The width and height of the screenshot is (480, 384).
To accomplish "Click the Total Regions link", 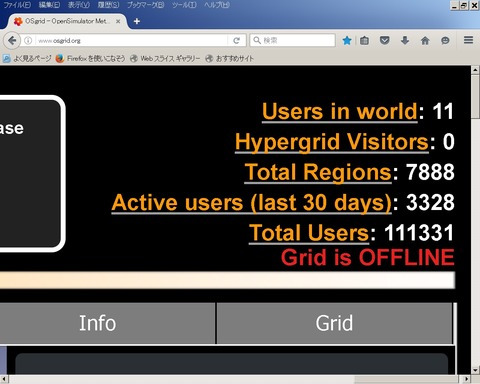I will [x=318, y=172].
